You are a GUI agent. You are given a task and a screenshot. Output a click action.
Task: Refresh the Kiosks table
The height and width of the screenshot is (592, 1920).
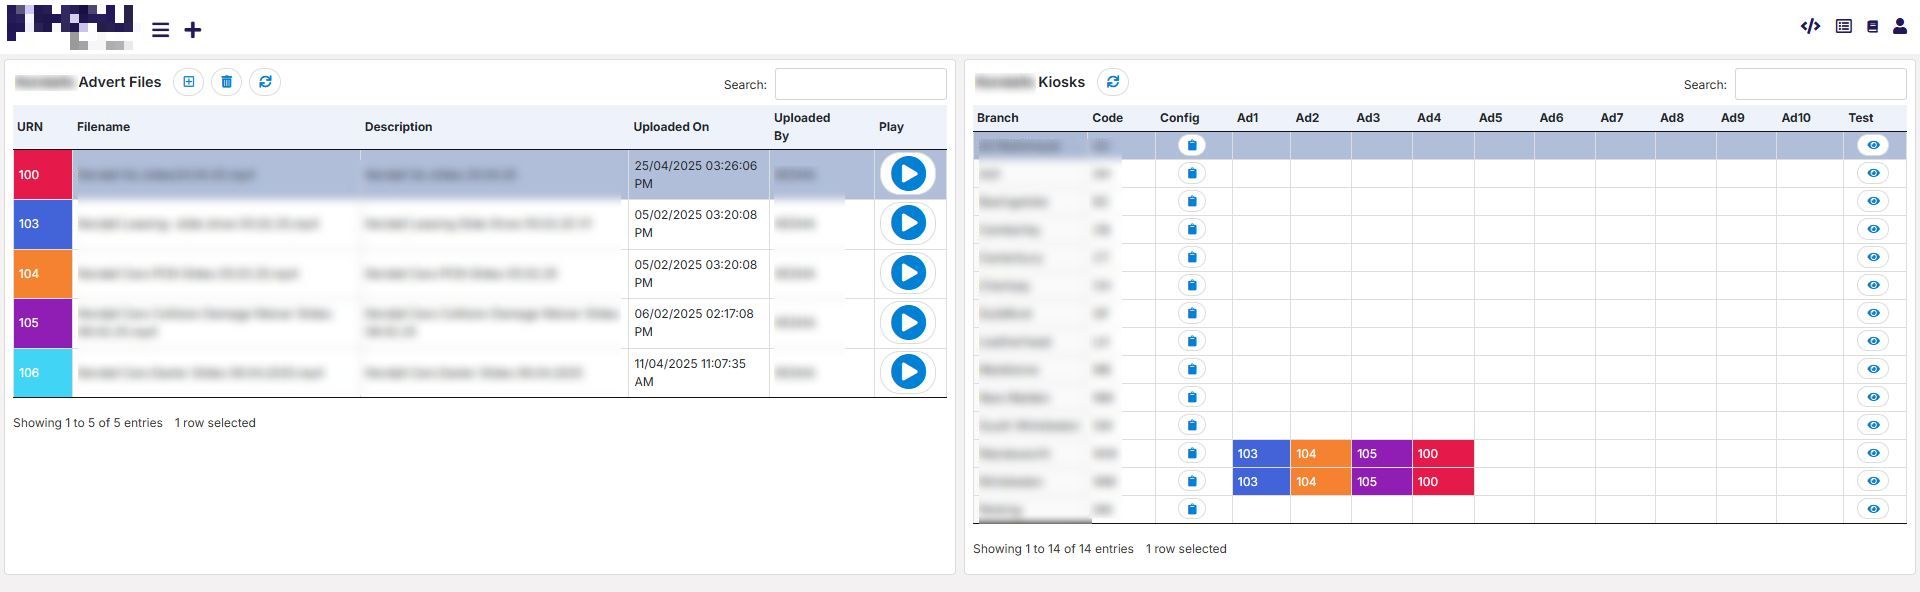(1113, 82)
